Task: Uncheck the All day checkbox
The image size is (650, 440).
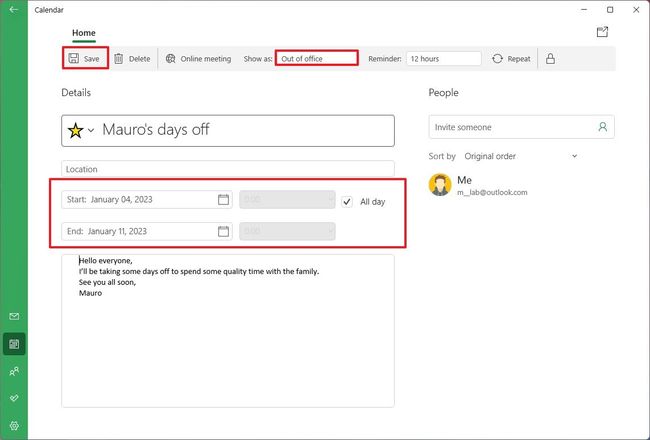Action: 347,202
